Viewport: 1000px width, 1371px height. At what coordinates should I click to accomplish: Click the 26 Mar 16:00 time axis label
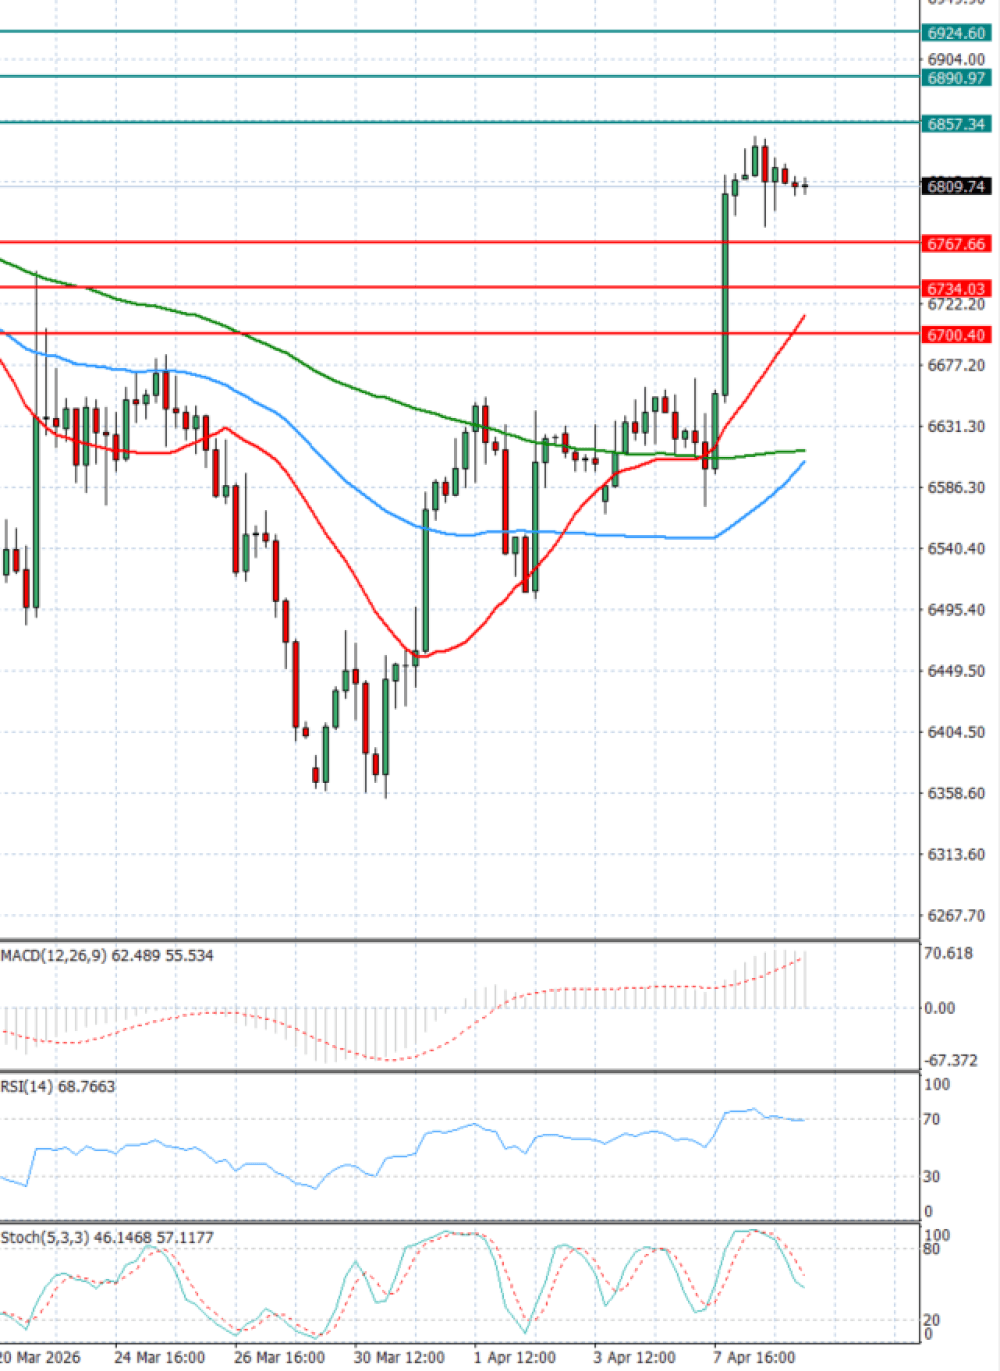pyautogui.click(x=280, y=1357)
